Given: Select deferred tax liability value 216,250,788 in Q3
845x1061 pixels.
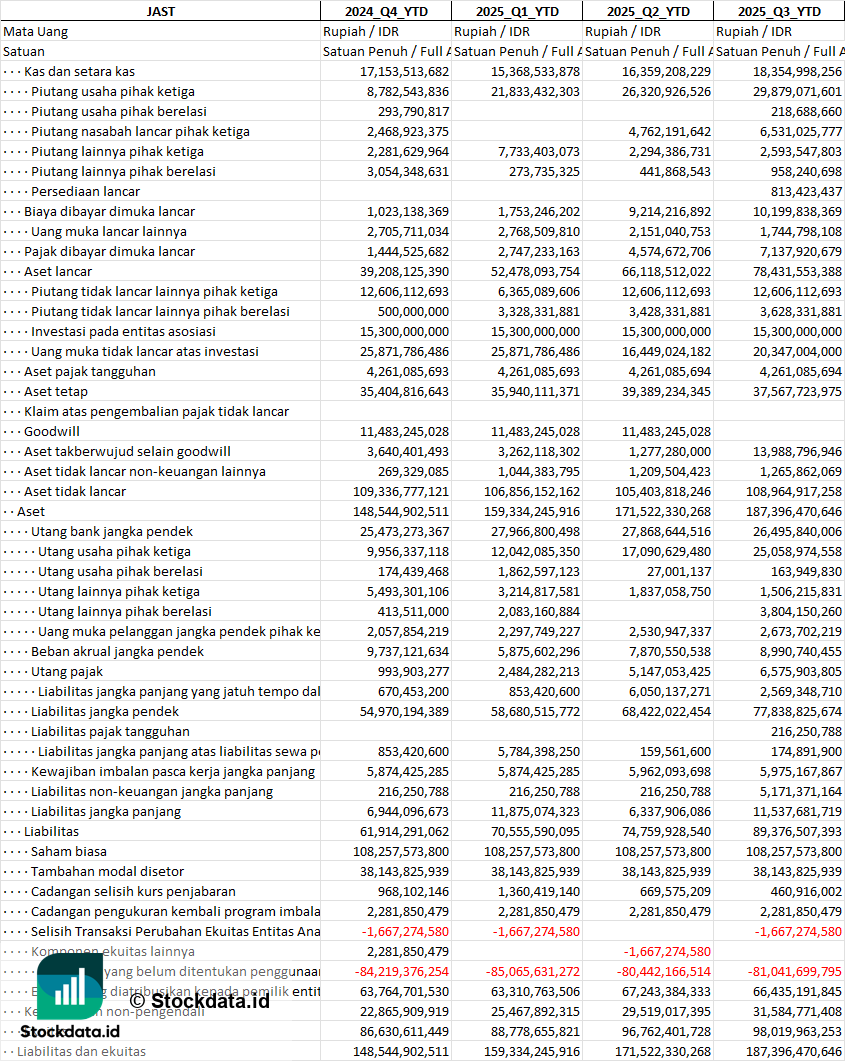Looking at the screenshot, I should [x=806, y=731].
